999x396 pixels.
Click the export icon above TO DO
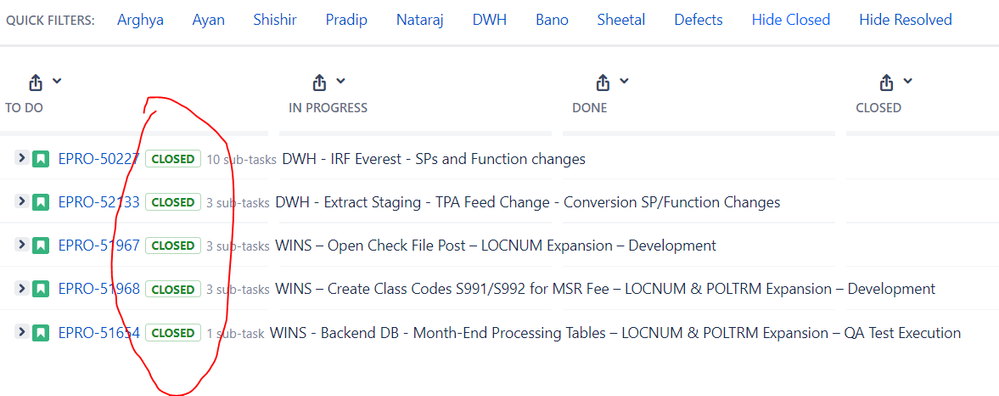point(36,82)
